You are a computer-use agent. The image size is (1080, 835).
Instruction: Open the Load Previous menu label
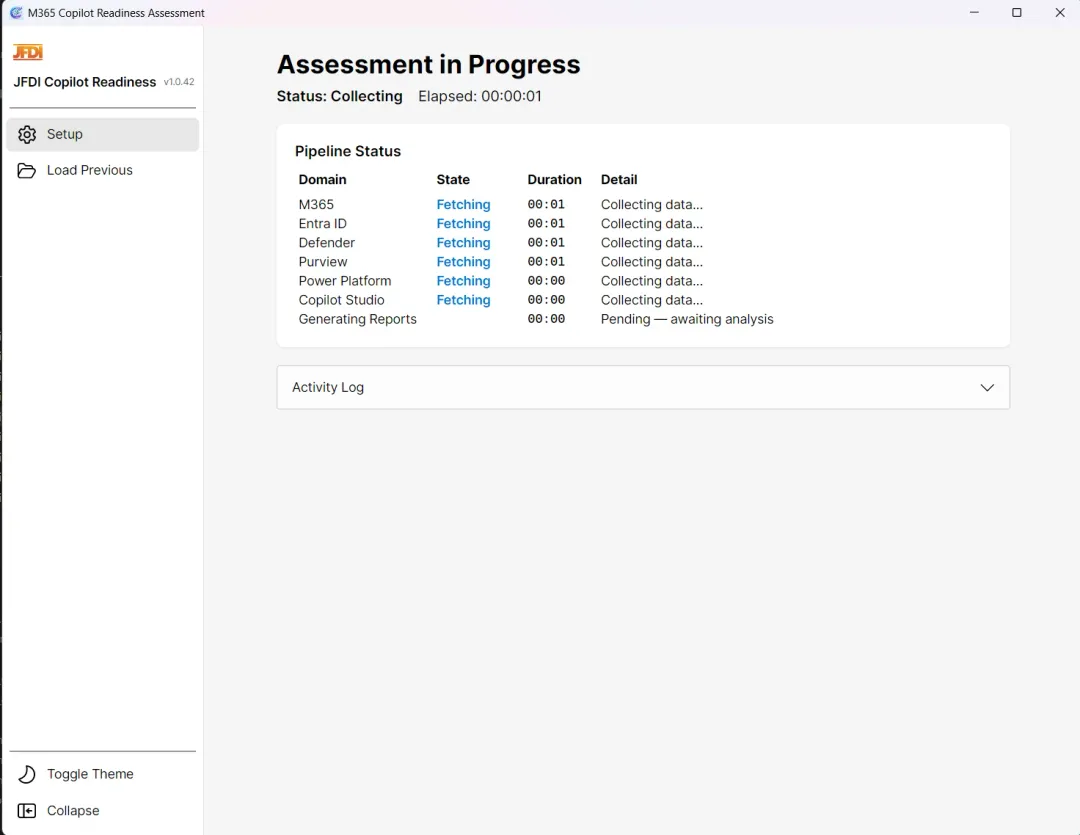90,170
